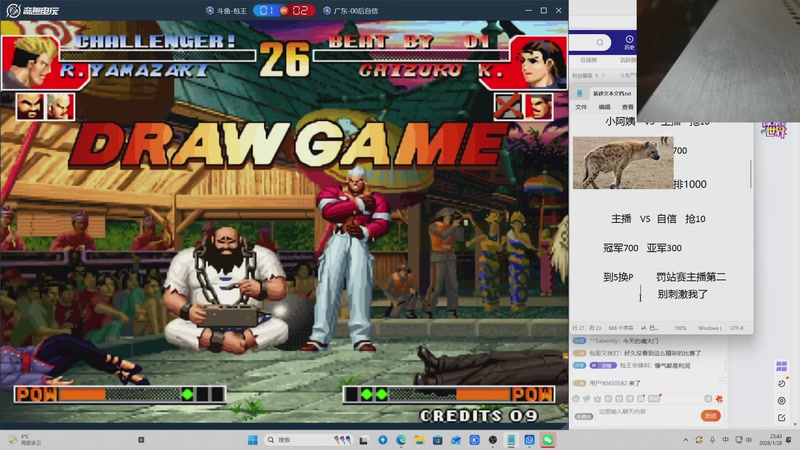This screenshot has height=450, width=800.
Task: Click the clock icon in chat toolbar
Action: 576,398
